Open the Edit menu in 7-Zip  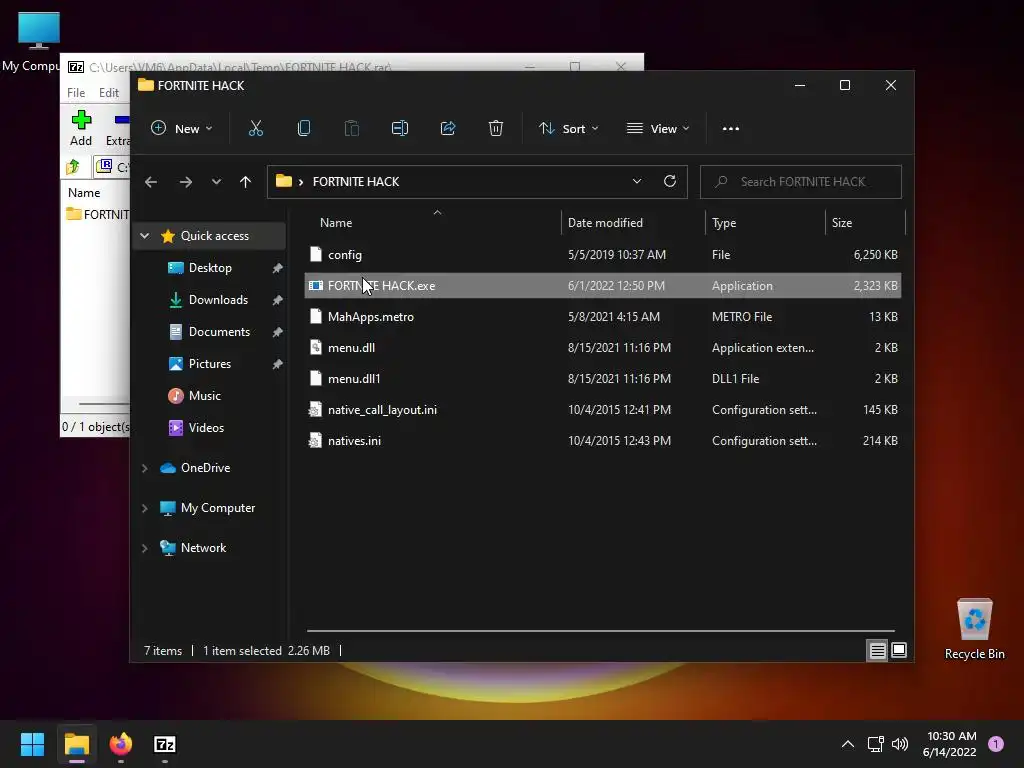point(108,93)
